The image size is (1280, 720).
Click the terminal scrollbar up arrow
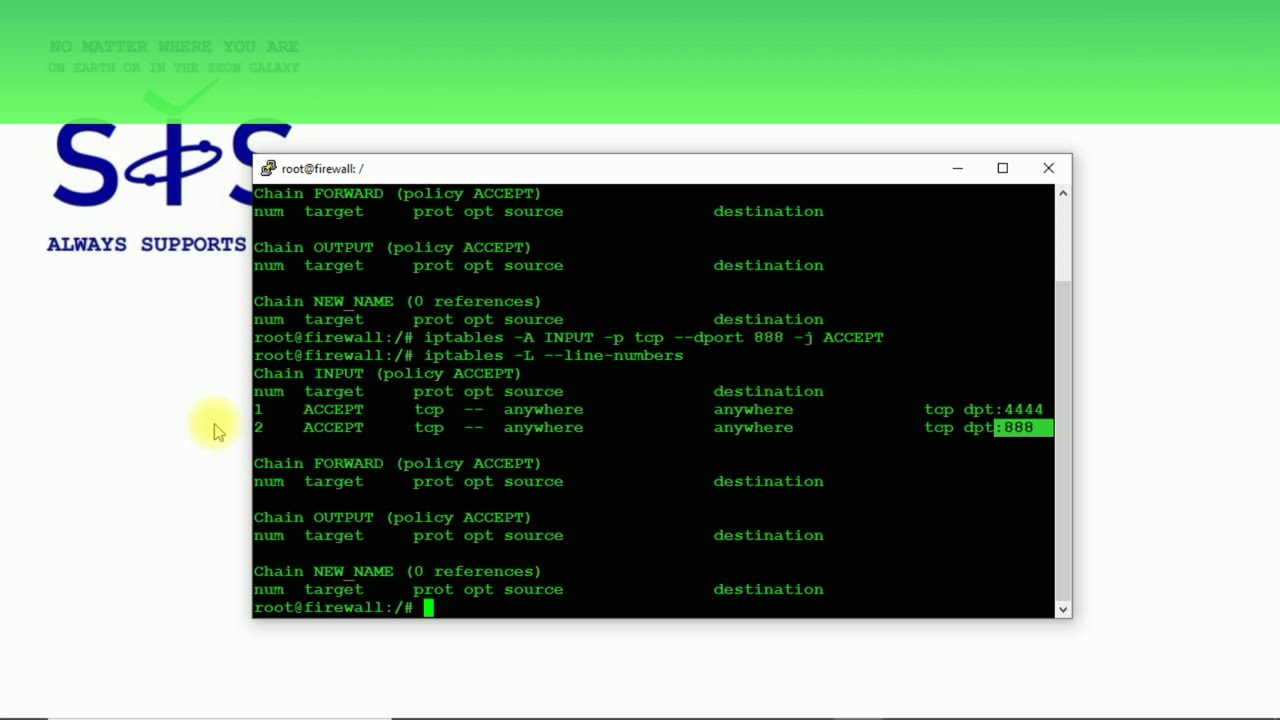pos(1063,193)
